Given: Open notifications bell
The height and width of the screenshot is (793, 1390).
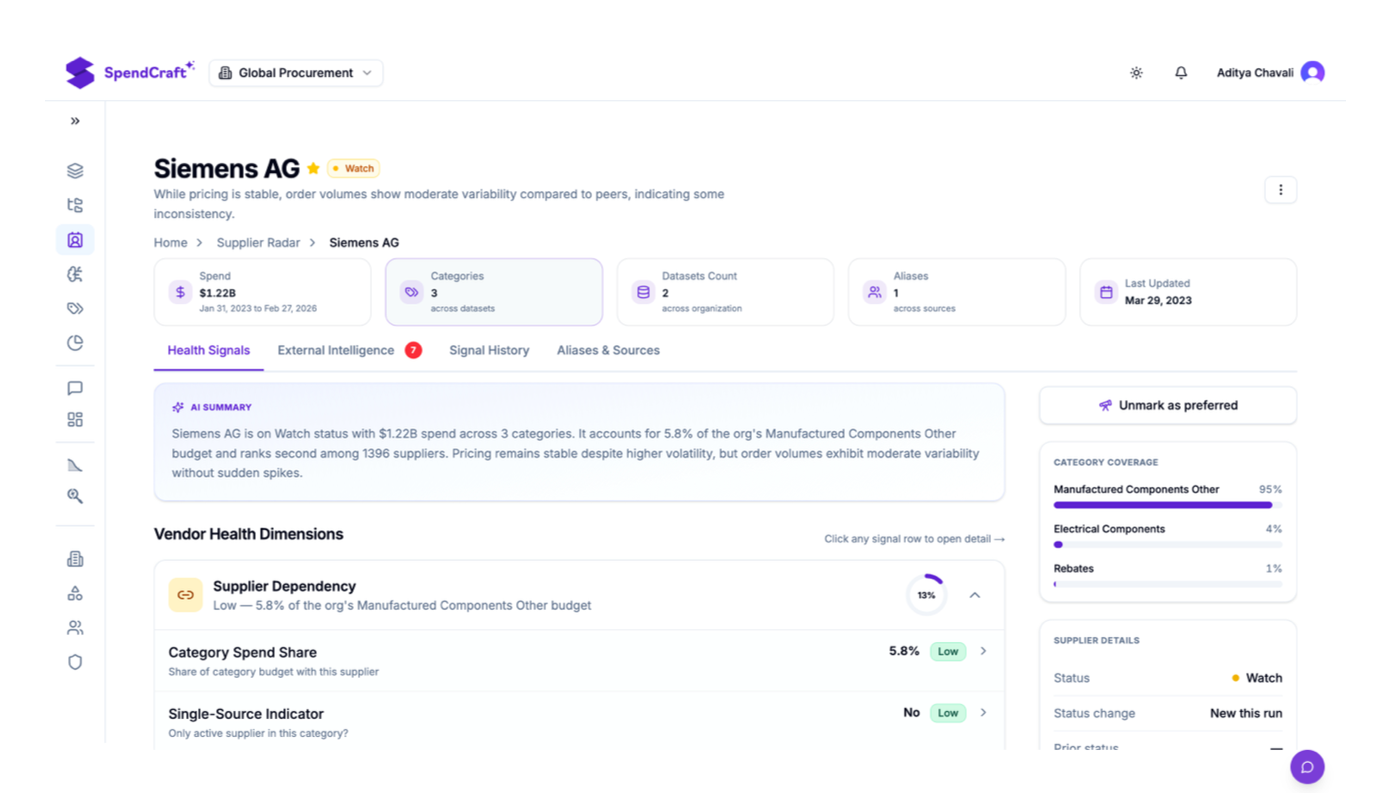Looking at the screenshot, I should click(x=1181, y=73).
